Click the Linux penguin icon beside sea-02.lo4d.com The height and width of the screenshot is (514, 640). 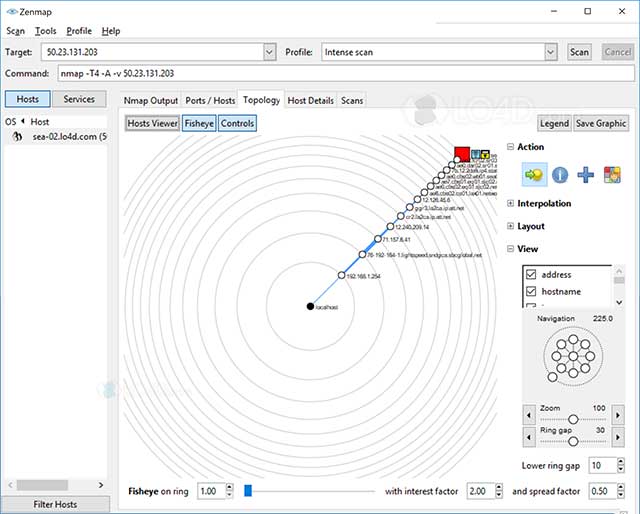(17, 137)
